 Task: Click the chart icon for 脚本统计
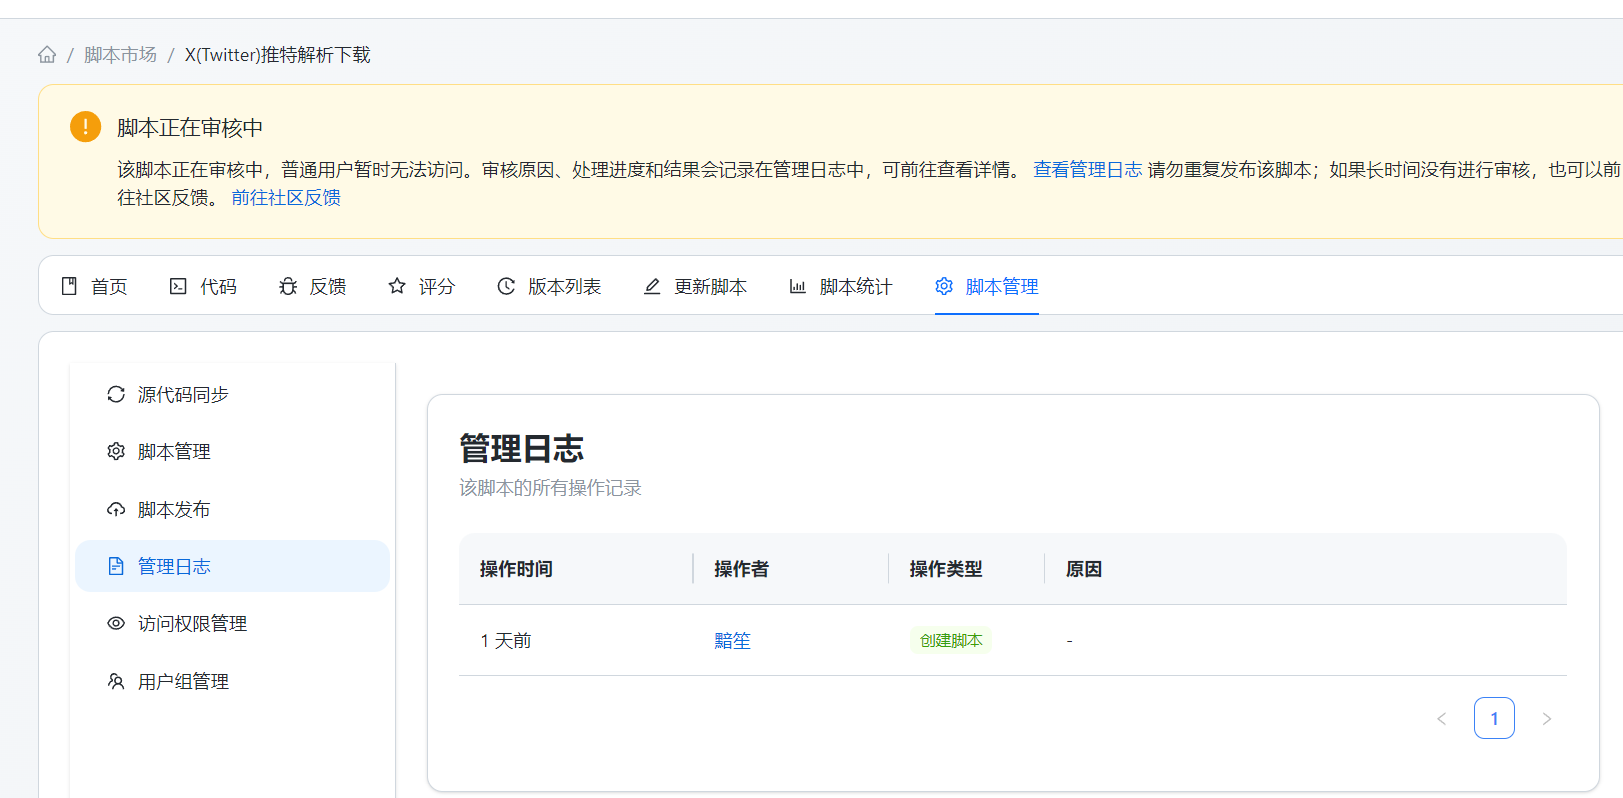[x=797, y=286]
